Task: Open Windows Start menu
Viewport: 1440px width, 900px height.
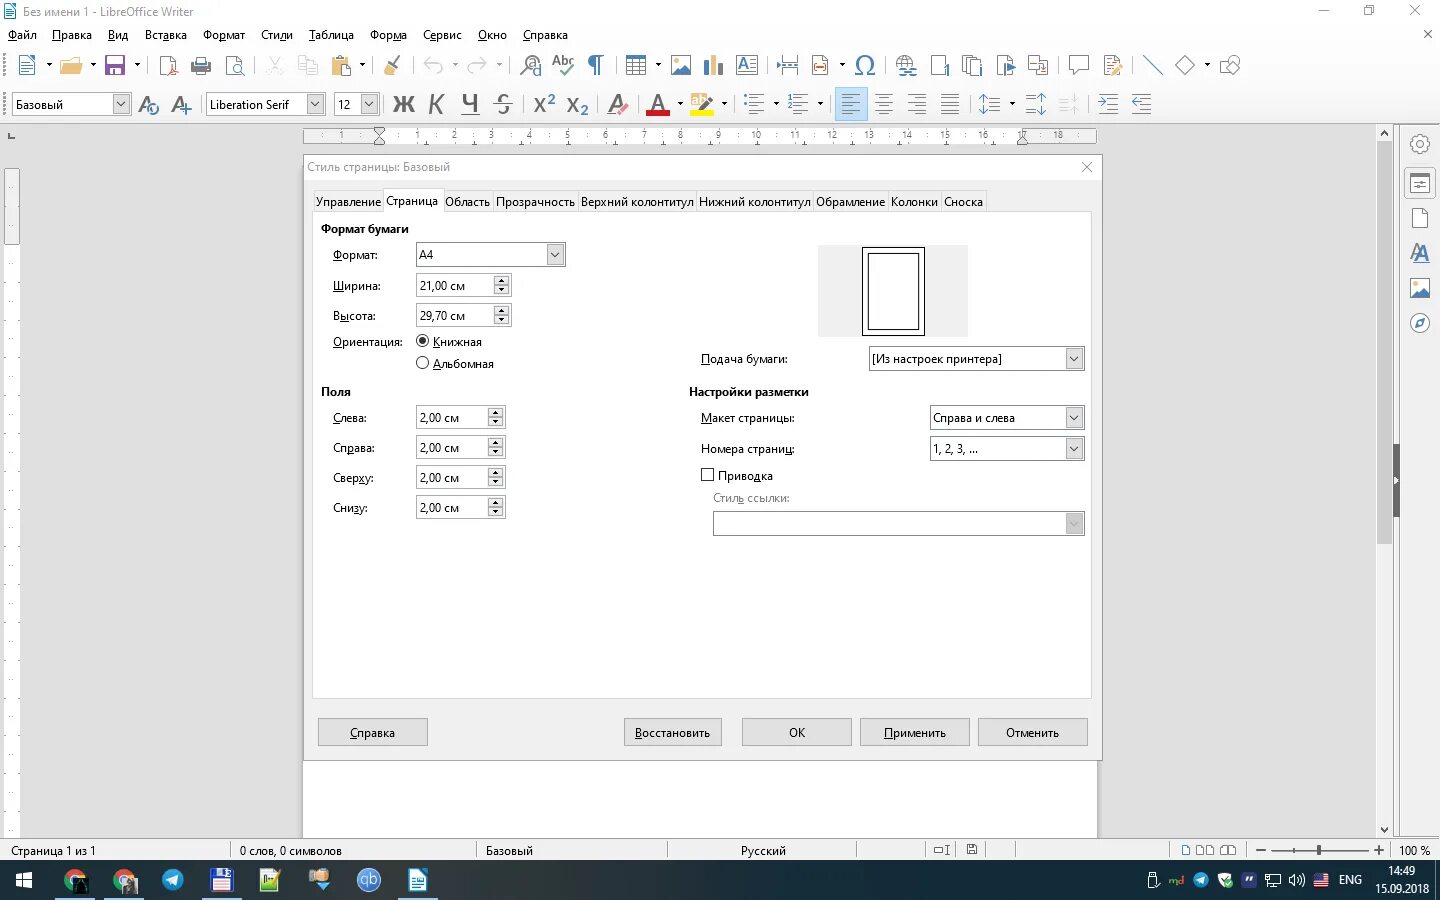Action: pyautogui.click(x=24, y=880)
